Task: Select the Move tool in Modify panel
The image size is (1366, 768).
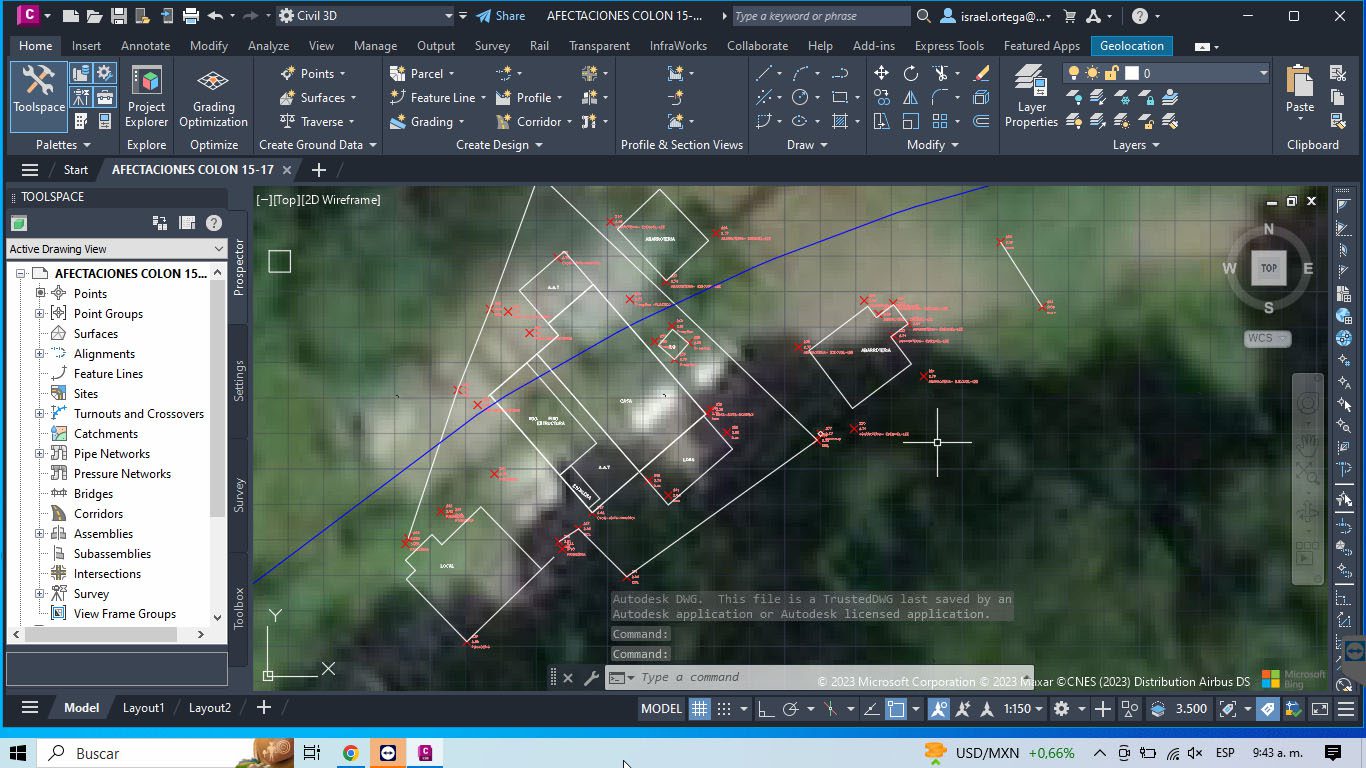Action: (x=881, y=73)
